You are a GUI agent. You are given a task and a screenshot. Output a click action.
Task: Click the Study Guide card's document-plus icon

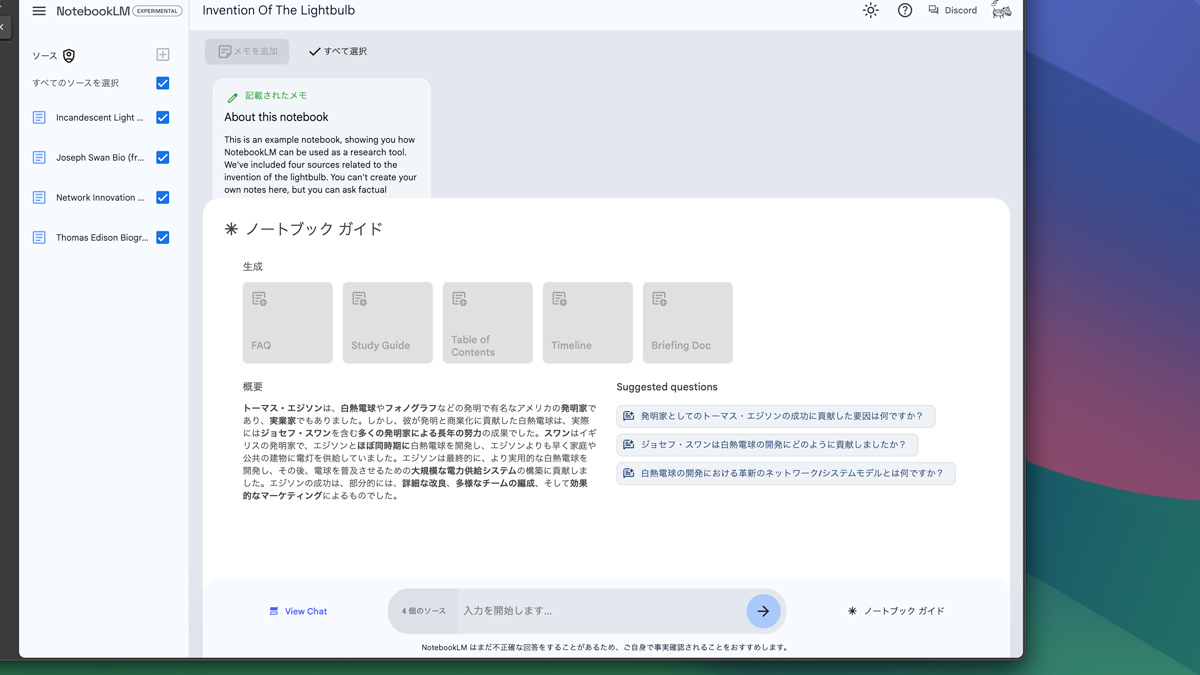[x=359, y=299]
